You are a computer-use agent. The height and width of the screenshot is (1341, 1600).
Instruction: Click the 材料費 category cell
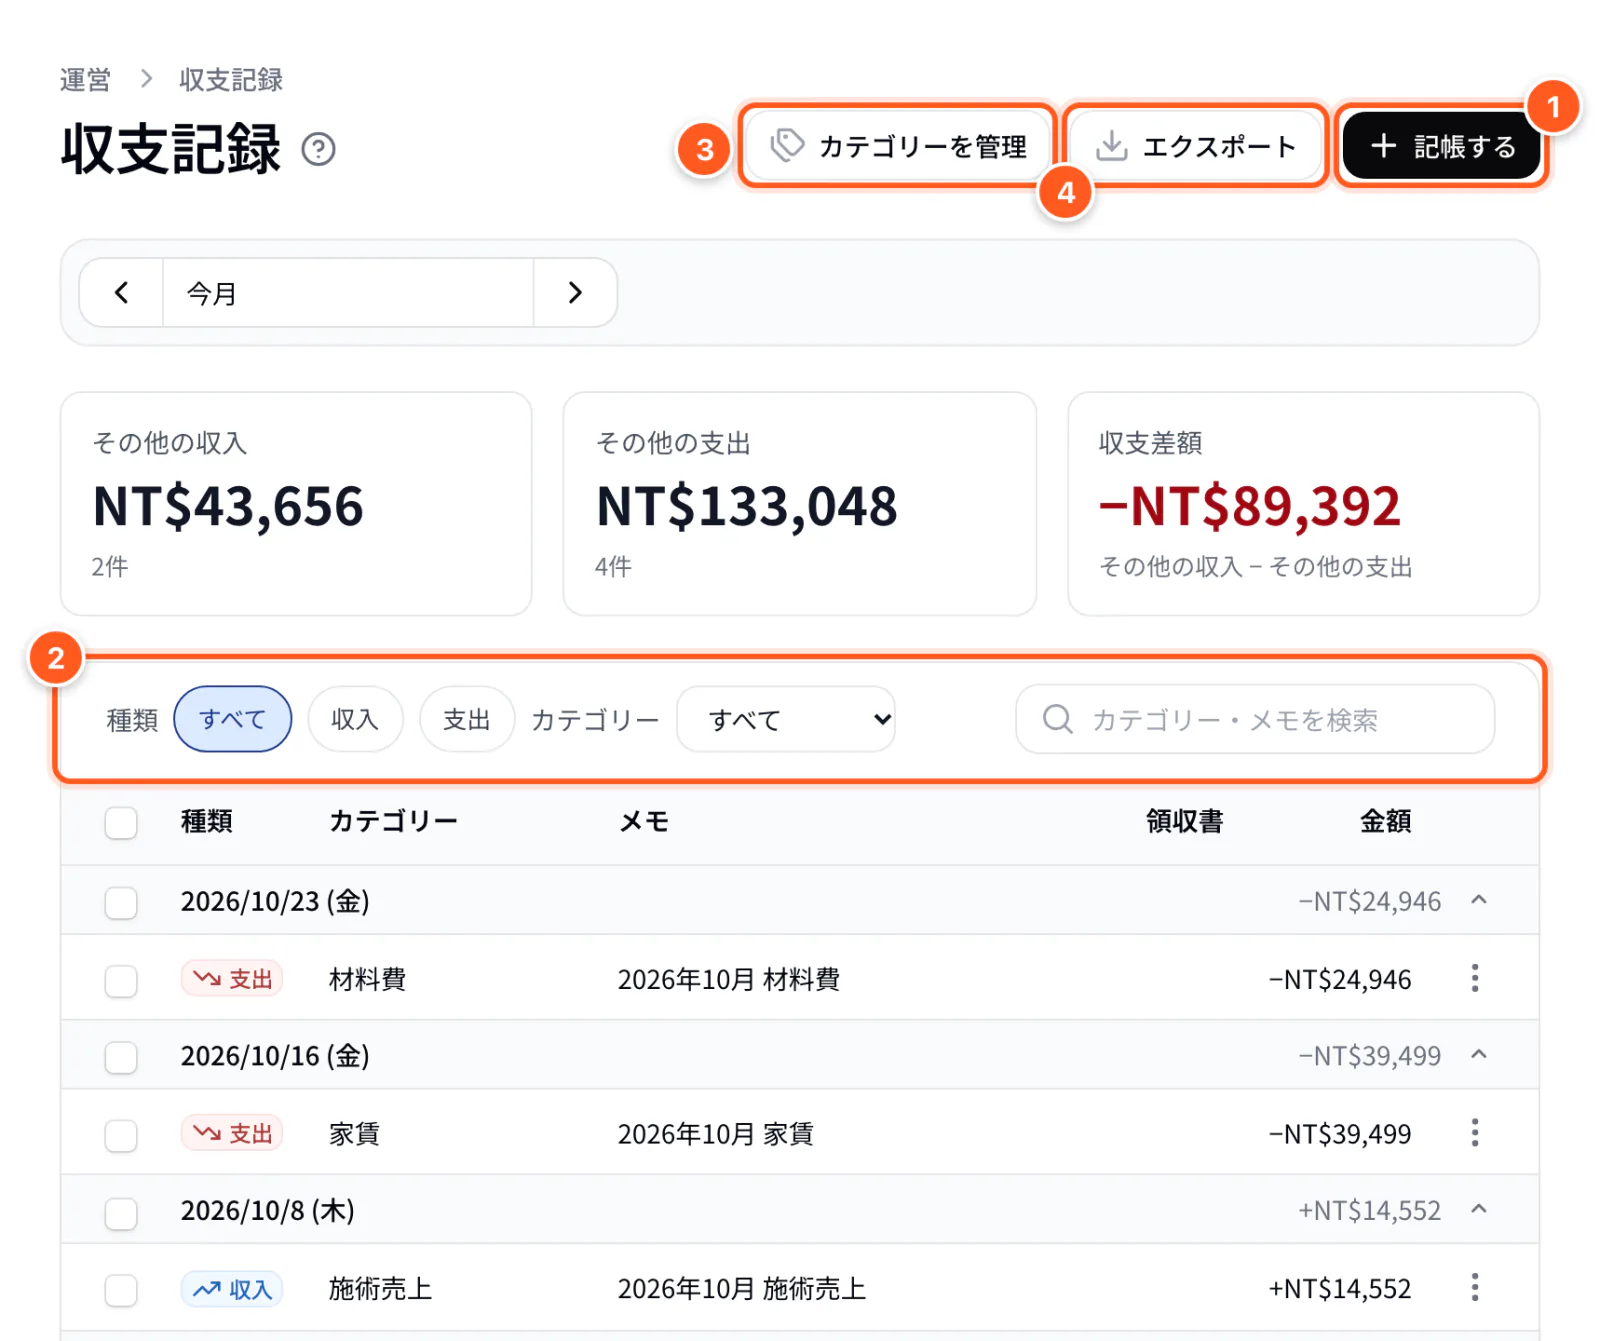click(368, 980)
